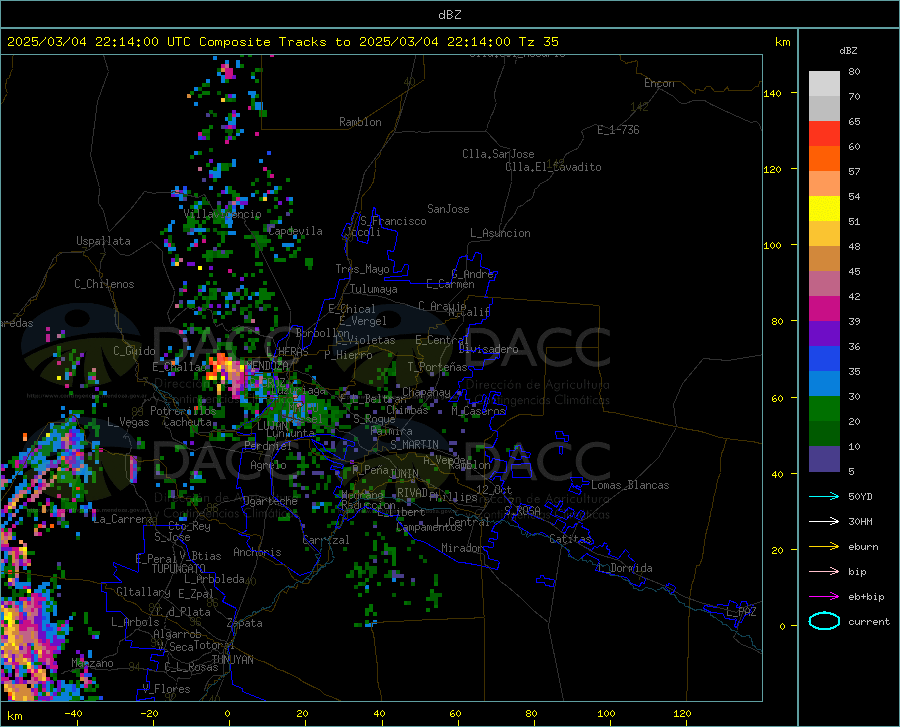Click the cyan 50YD track arrow icon

[824, 496]
